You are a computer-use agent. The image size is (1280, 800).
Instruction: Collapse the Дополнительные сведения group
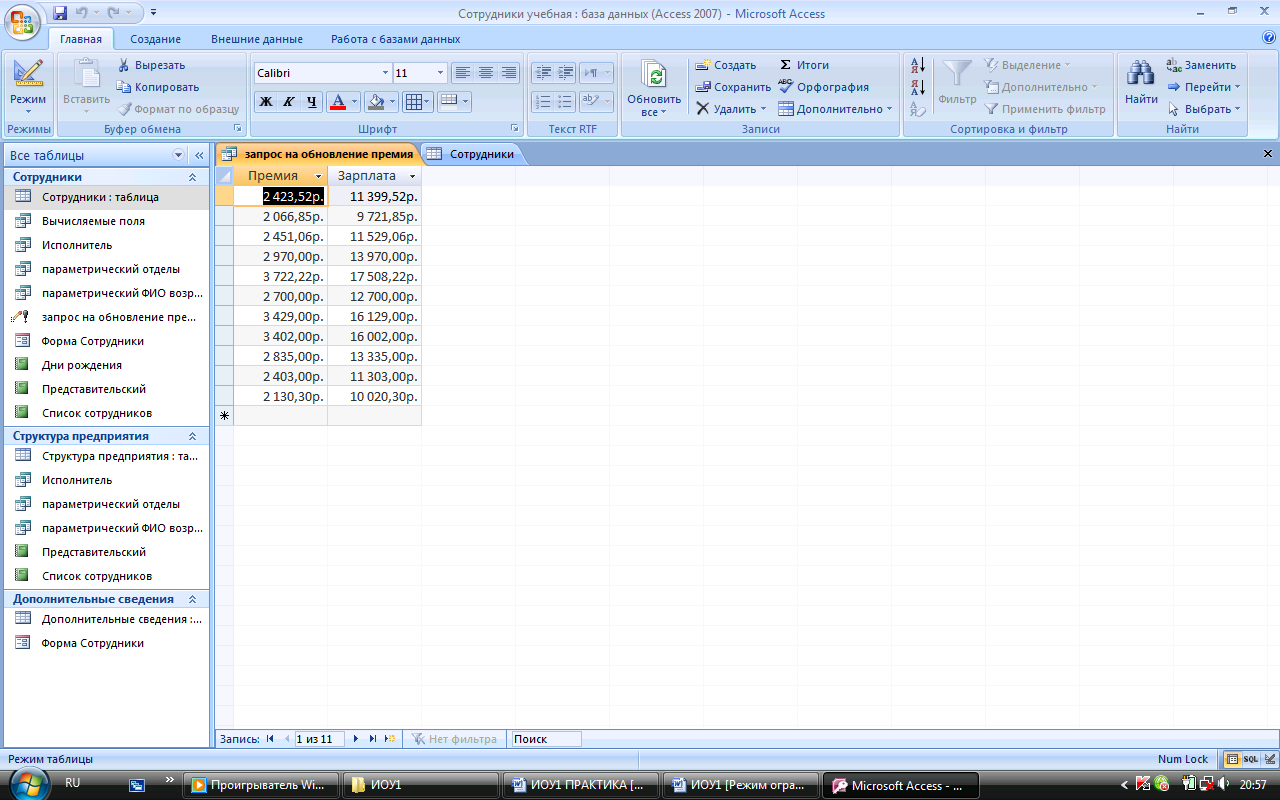(192, 599)
